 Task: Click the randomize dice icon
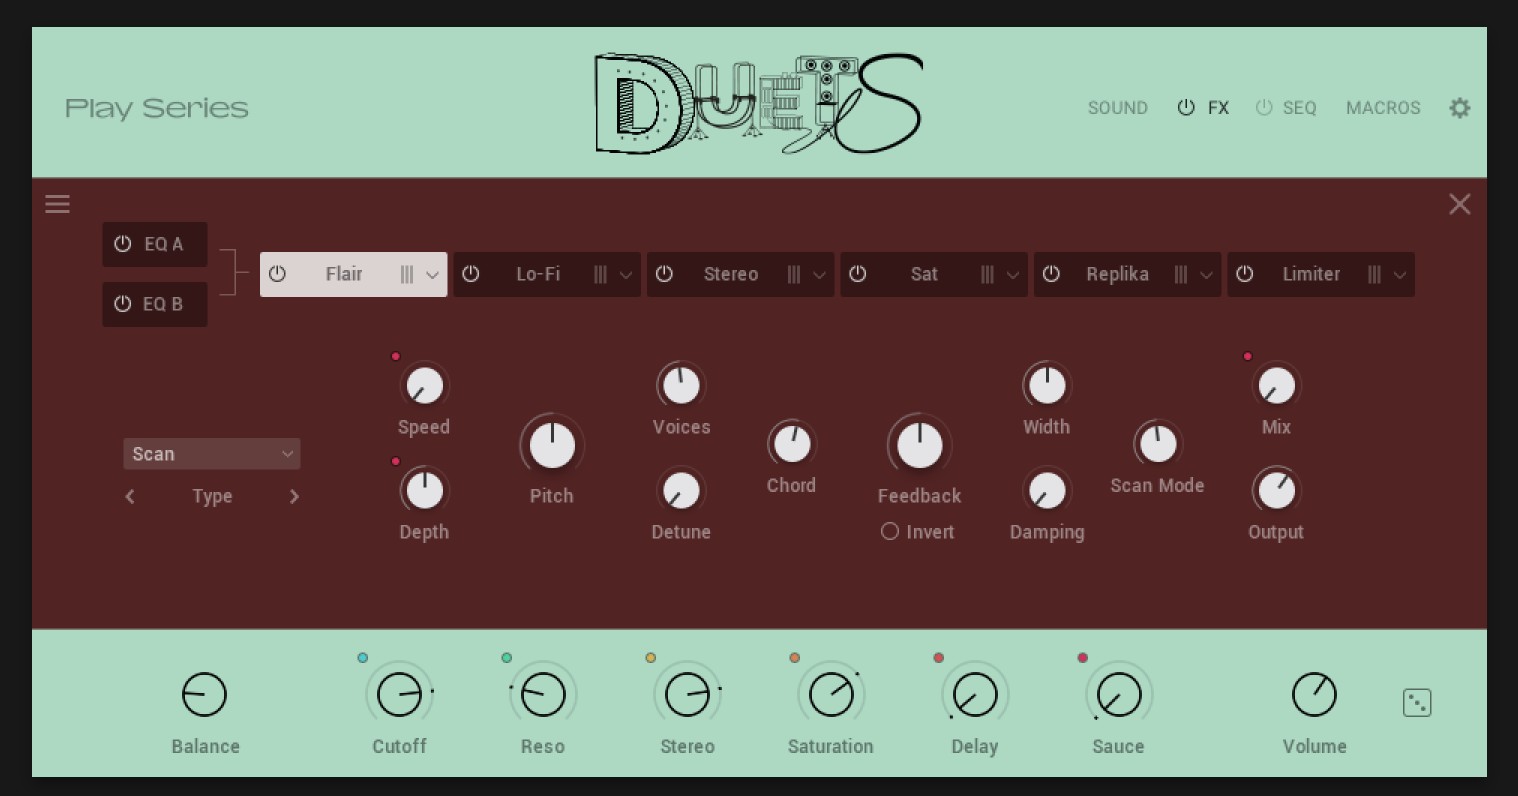(x=1417, y=703)
